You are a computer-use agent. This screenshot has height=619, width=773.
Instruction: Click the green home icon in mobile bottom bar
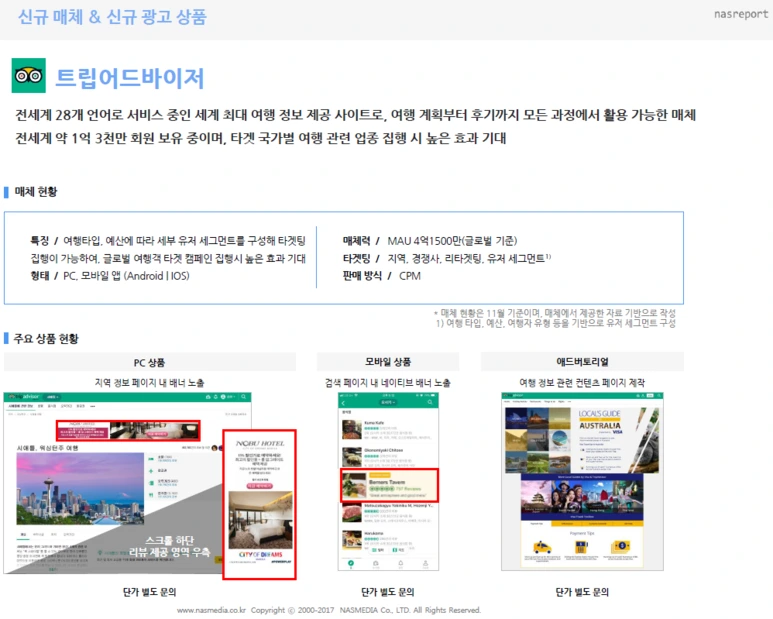click(x=351, y=563)
